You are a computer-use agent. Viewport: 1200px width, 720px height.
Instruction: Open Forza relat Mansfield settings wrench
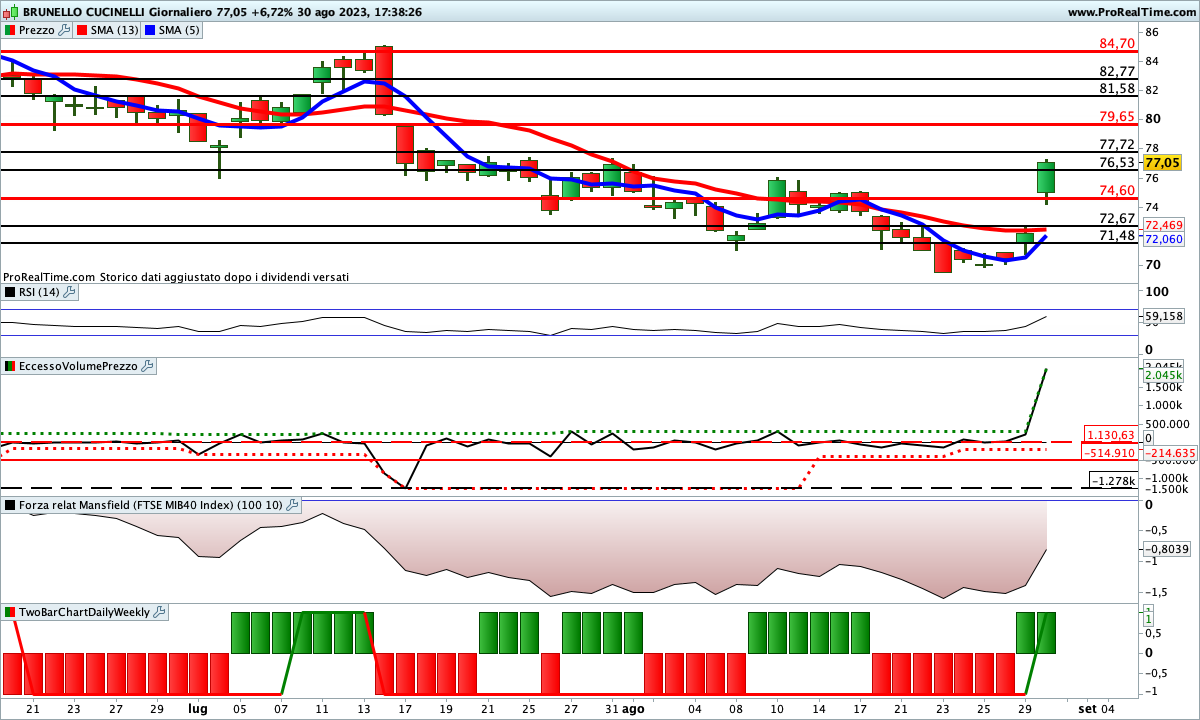click(293, 506)
